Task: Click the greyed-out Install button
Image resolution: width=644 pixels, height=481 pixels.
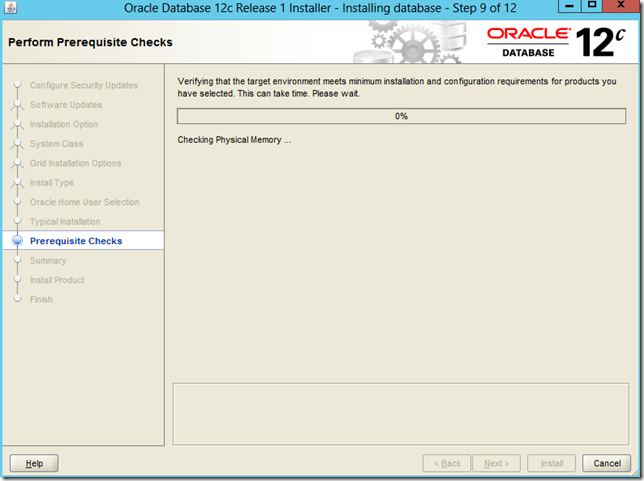Action: pyautogui.click(x=552, y=463)
